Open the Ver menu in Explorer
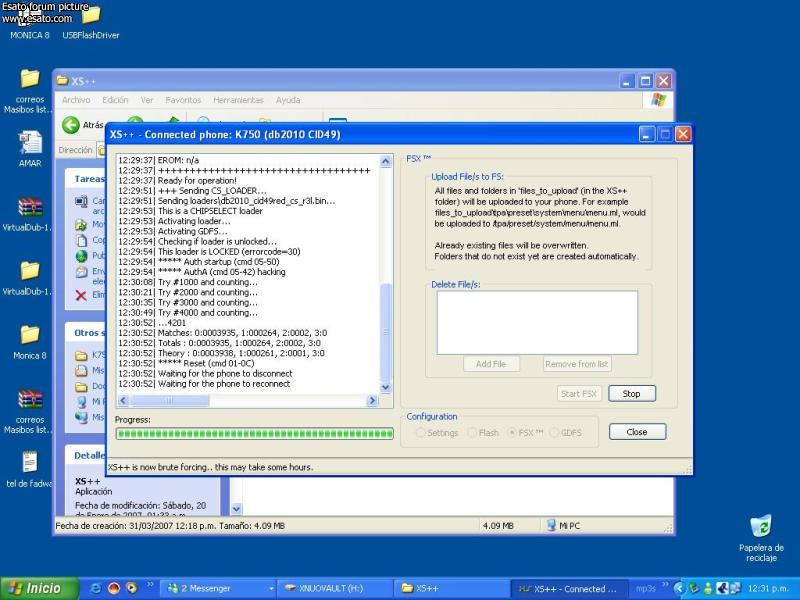 [x=147, y=100]
